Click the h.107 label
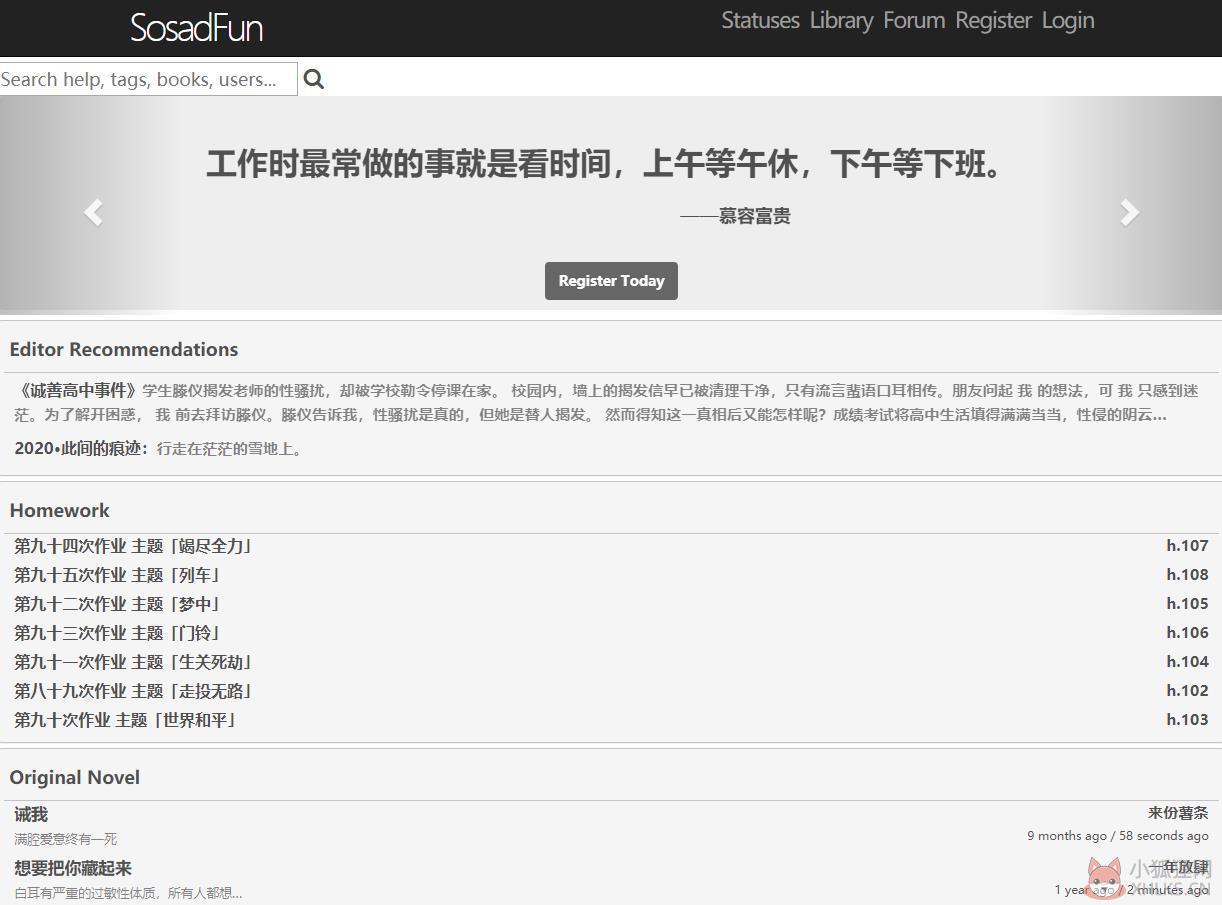Viewport: 1222px width, 905px height. (1187, 546)
